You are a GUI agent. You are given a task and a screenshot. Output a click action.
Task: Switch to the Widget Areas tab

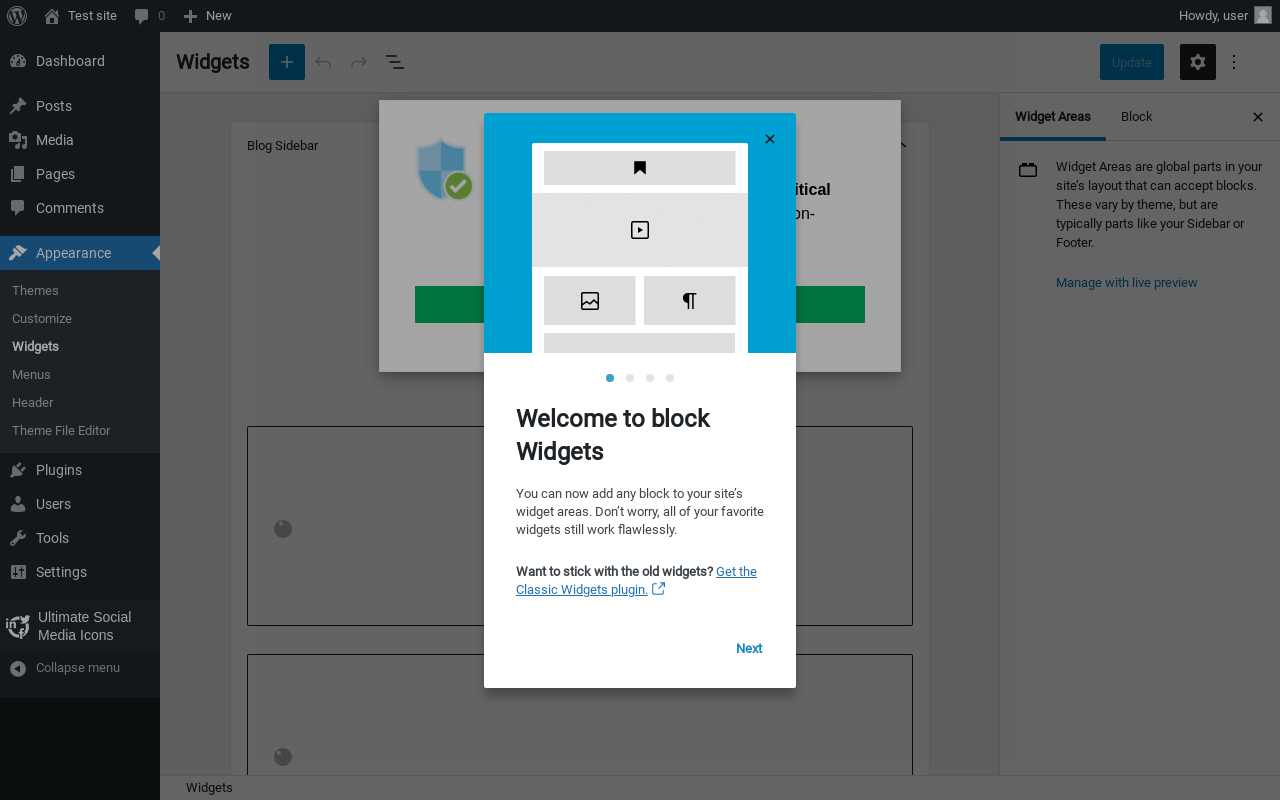click(1053, 117)
